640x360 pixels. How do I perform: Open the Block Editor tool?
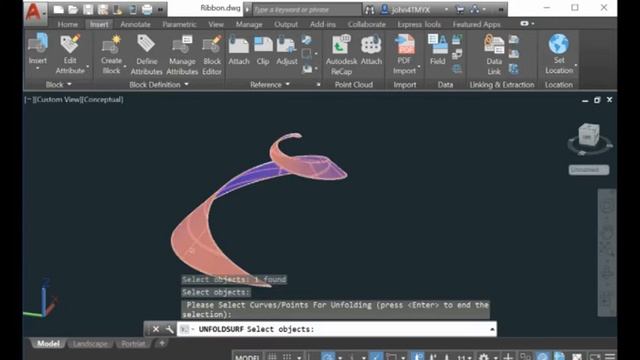[212, 54]
